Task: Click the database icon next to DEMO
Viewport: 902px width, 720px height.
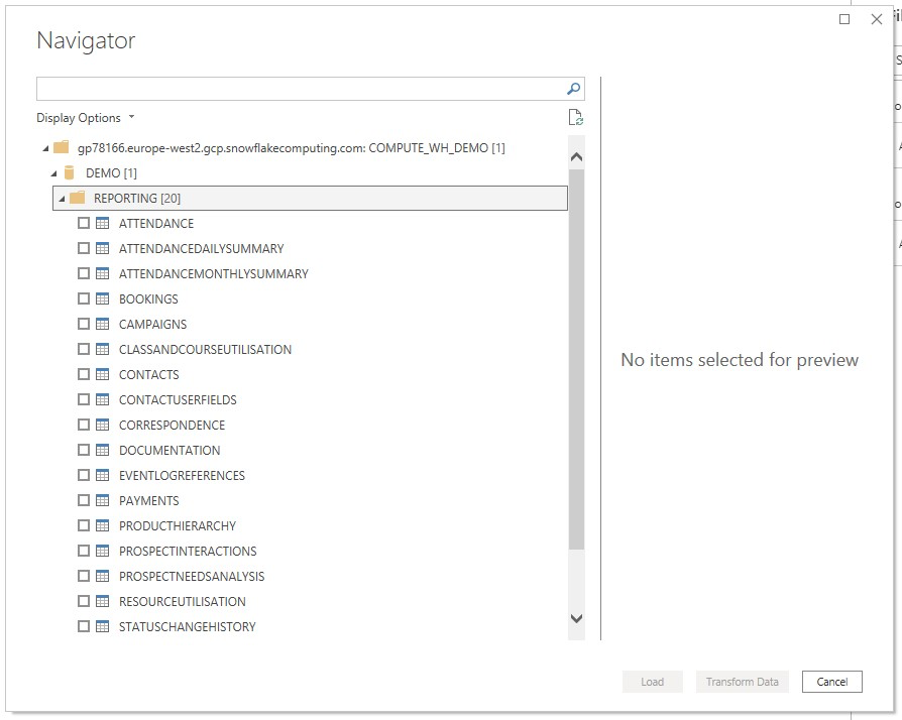Action: click(68, 172)
